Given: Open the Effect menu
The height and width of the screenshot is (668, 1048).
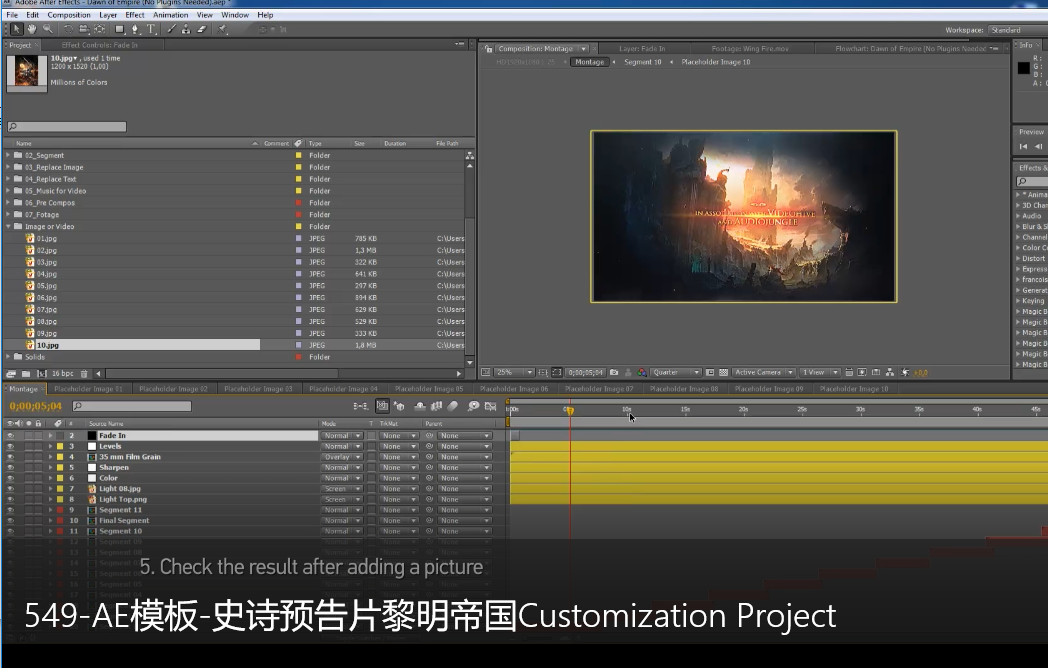Looking at the screenshot, I should click(x=135, y=15).
